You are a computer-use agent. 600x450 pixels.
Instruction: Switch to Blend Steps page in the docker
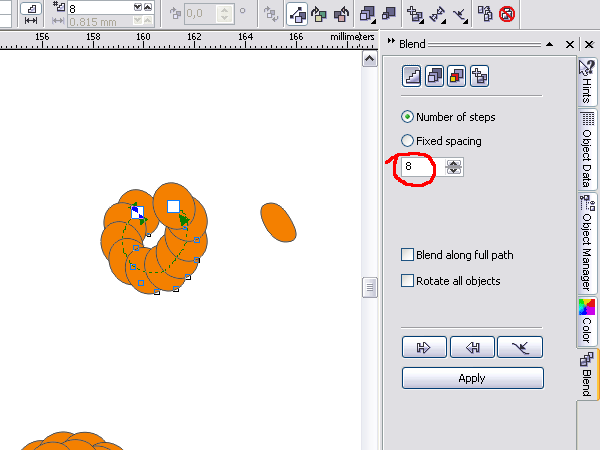(x=412, y=76)
